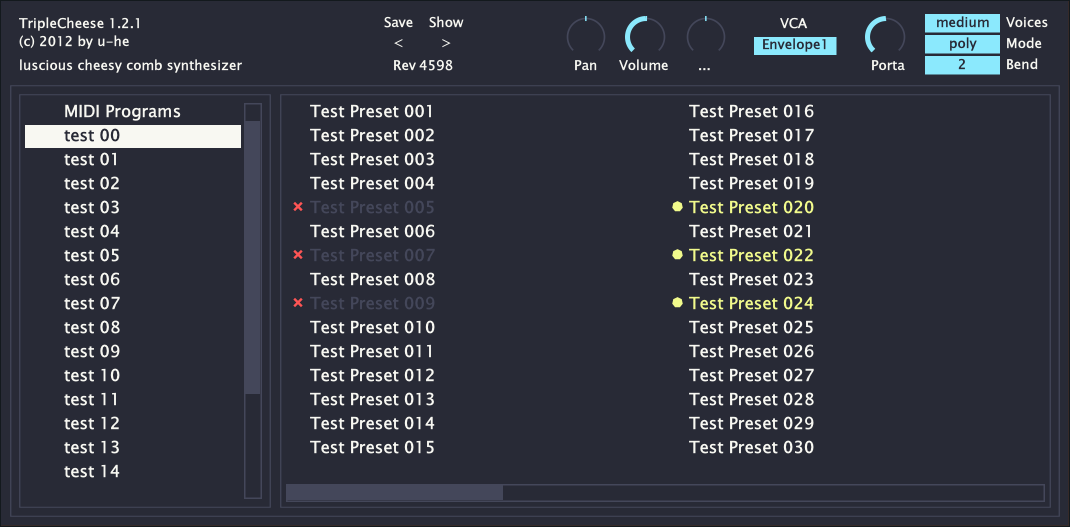
Task: Load Test Preset 003
Action: coord(372,159)
